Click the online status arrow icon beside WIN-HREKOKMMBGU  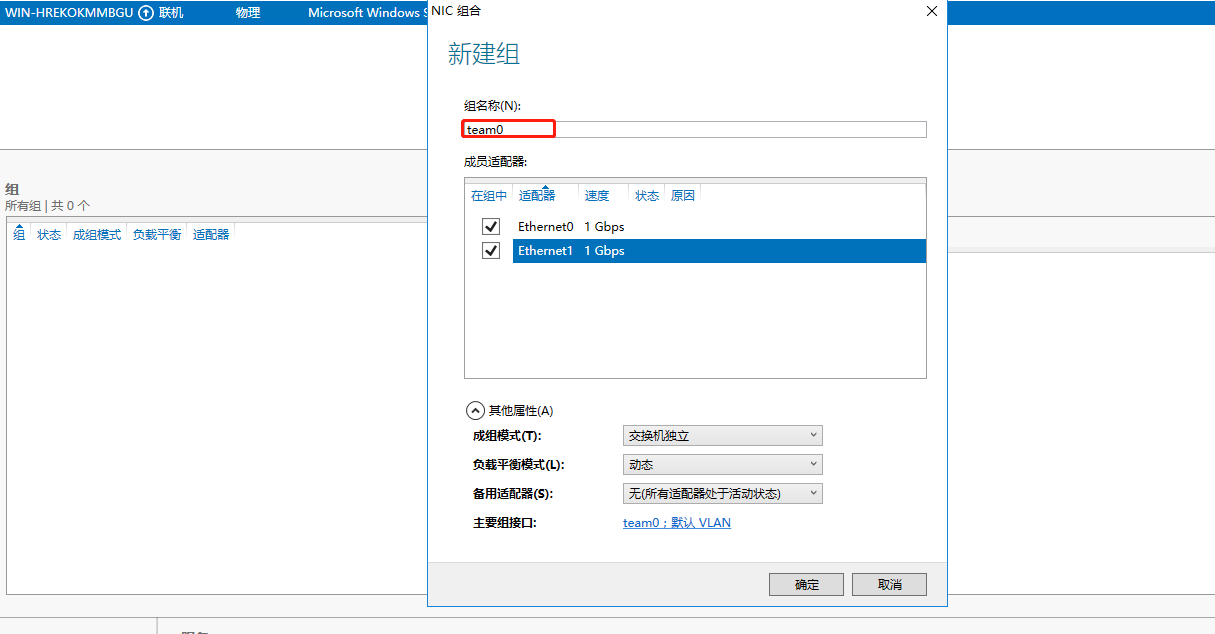tap(146, 13)
